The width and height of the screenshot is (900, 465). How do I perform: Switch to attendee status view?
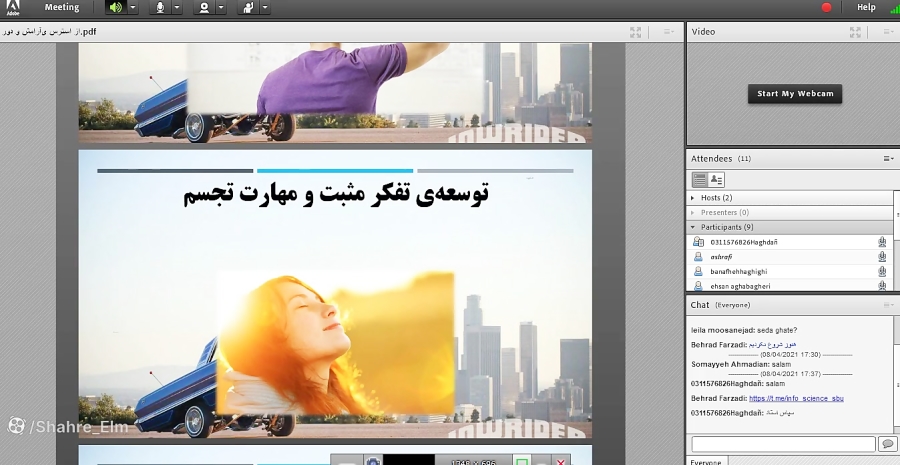(x=716, y=180)
